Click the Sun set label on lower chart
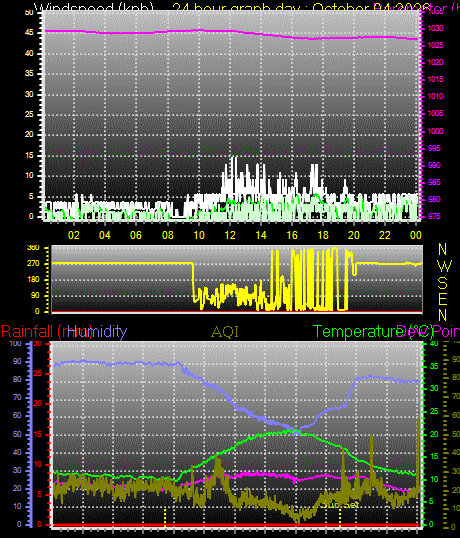Screen dimensions: 460x538 (340, 505)
